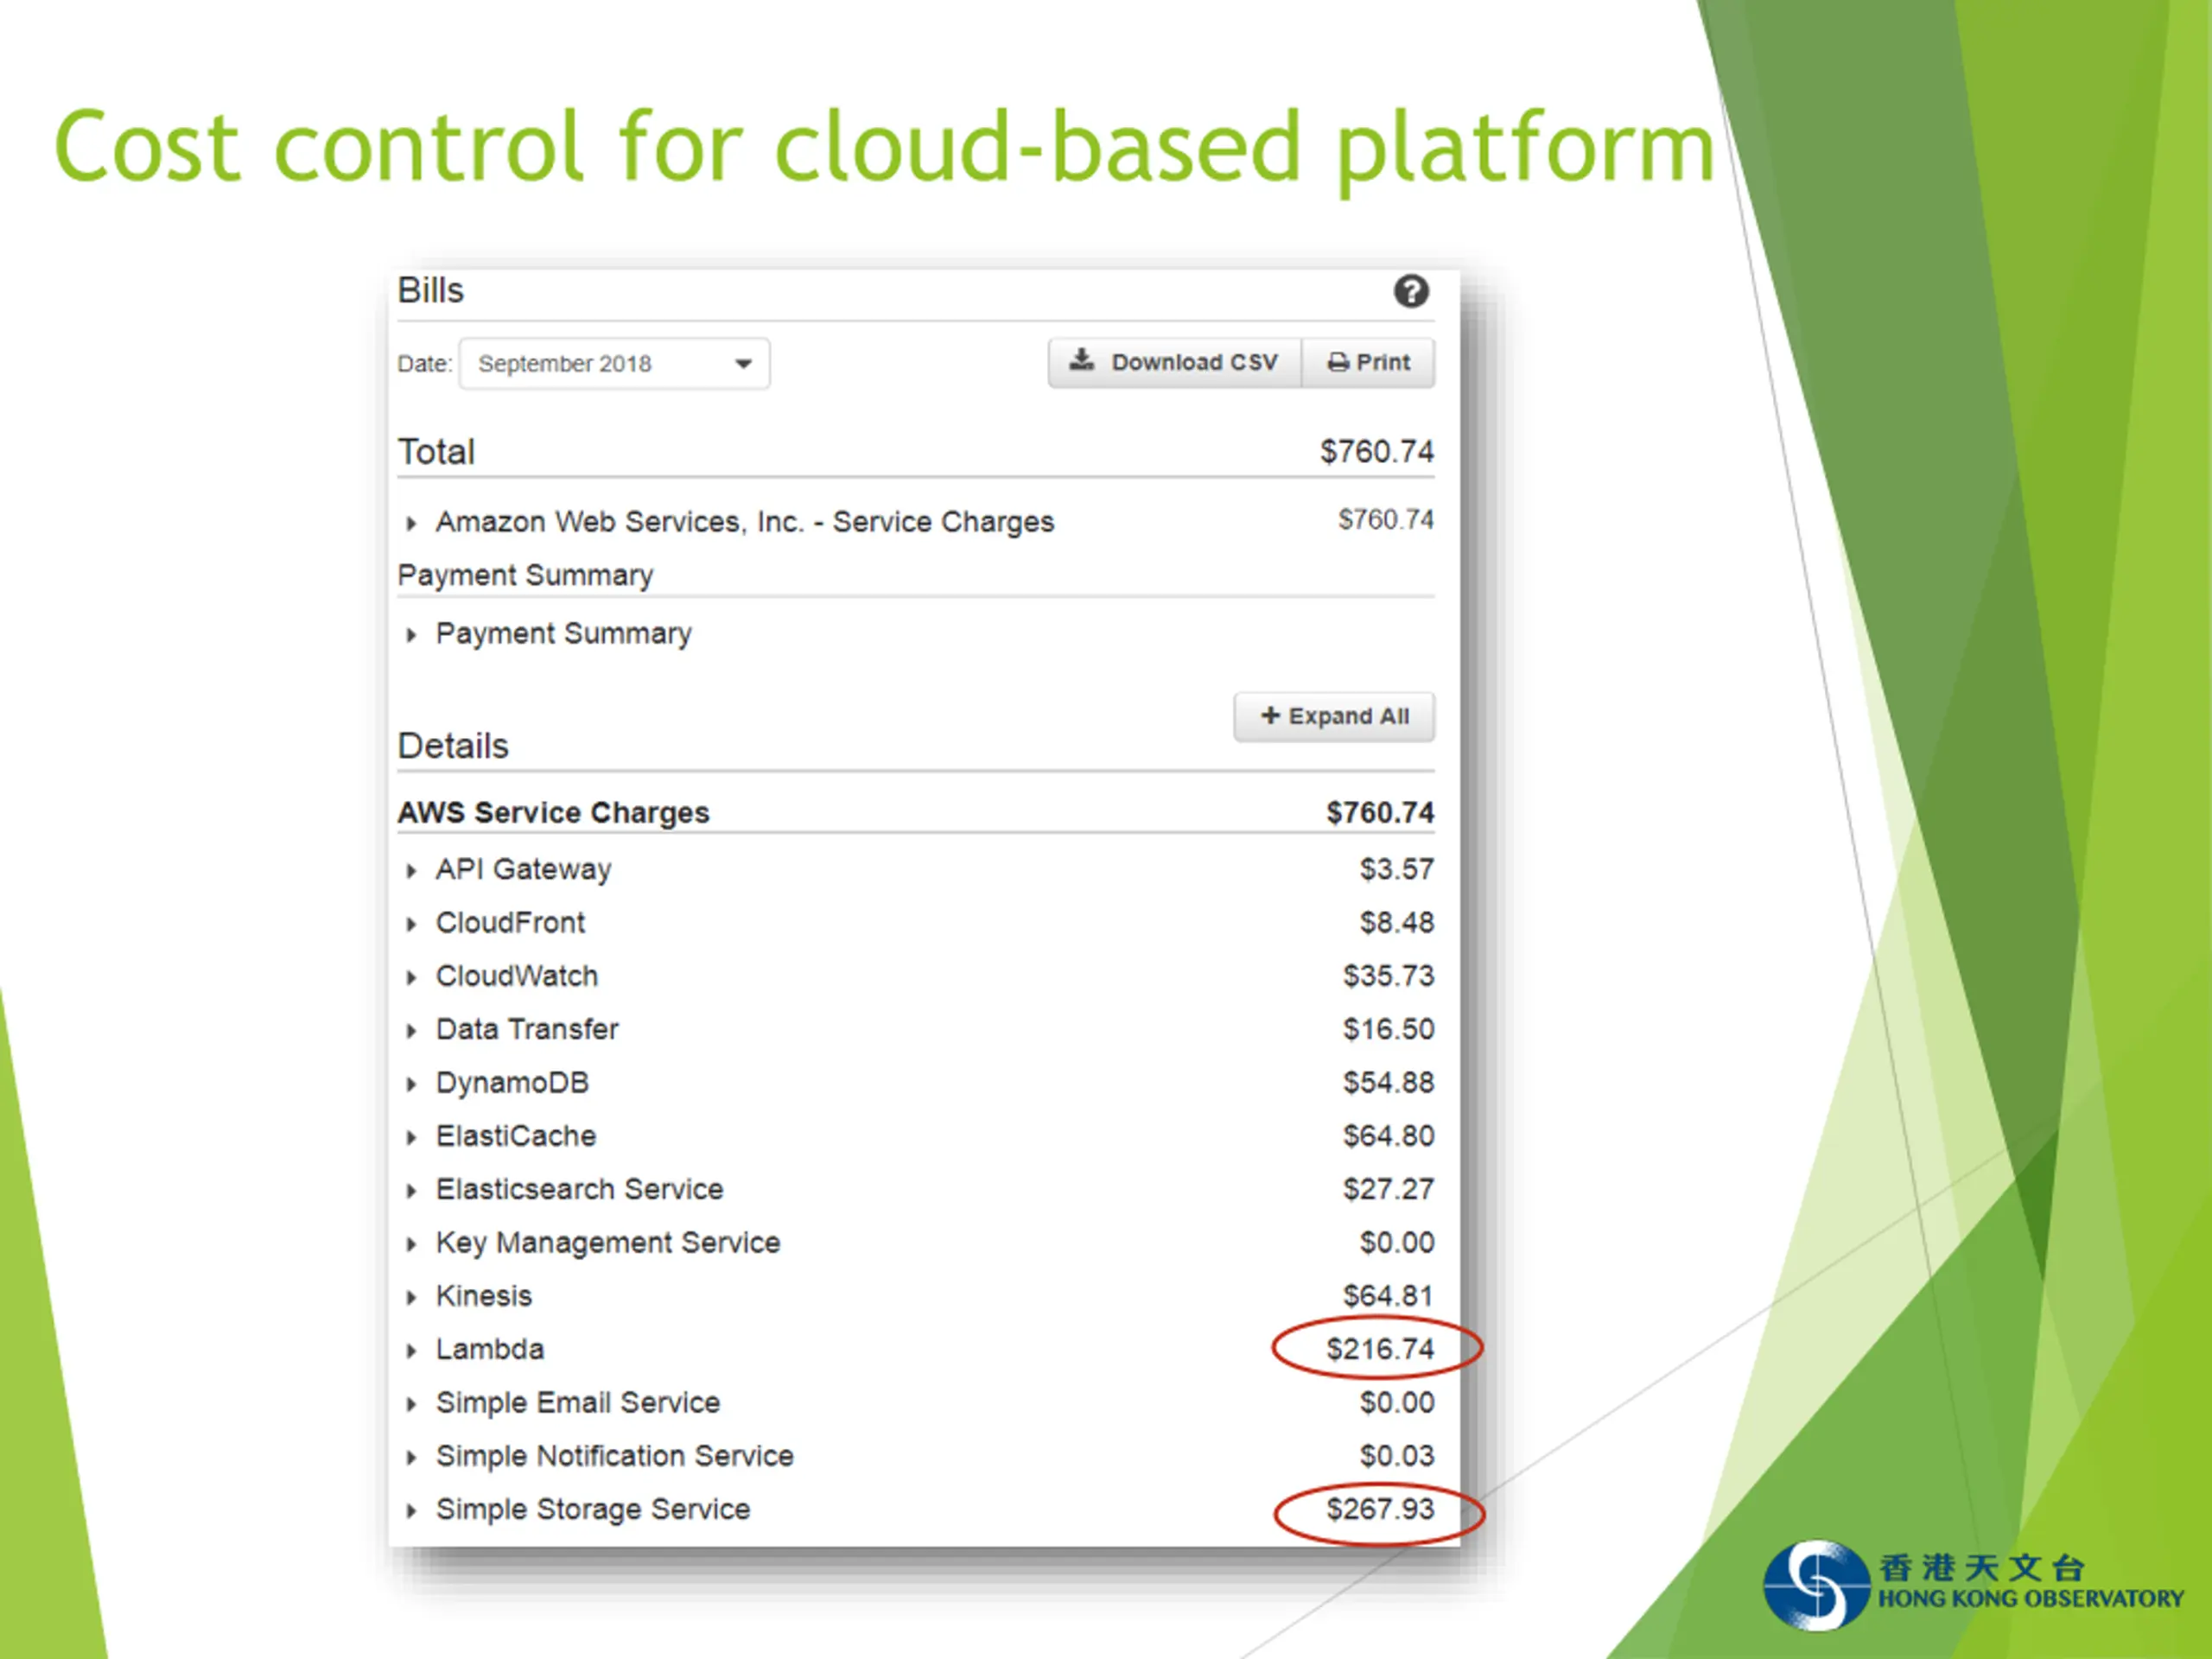Image resolution: width=2212 pixels, height=1659 pixels.
Task: Expand the Simple Storage Service charges
Action: [411, 1510]
